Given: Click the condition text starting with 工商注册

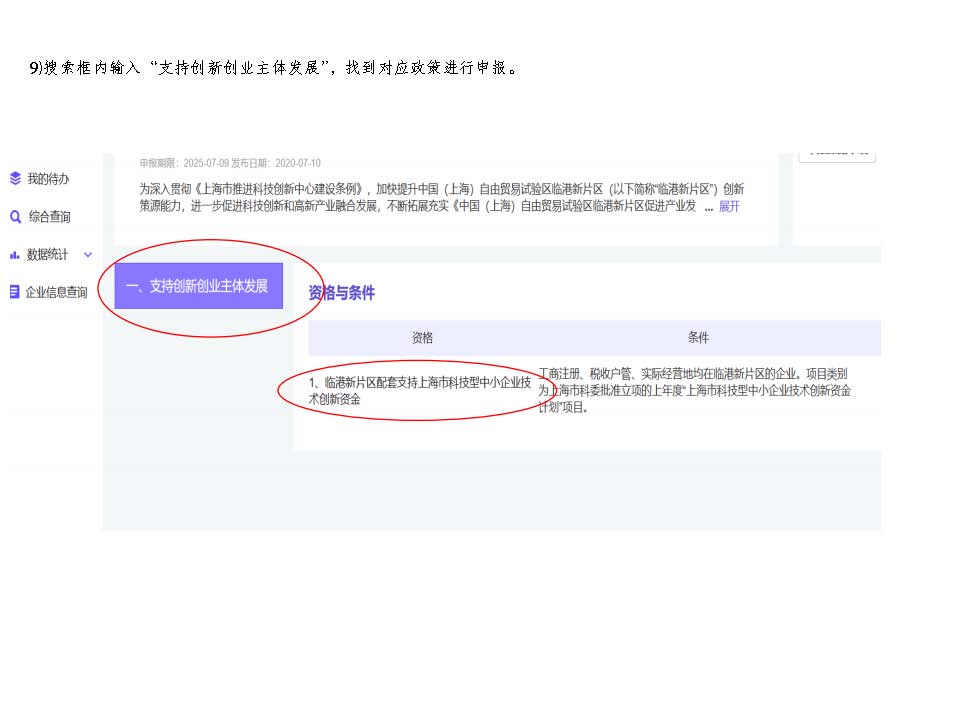Looking at the screenshot, I should 694,390.
